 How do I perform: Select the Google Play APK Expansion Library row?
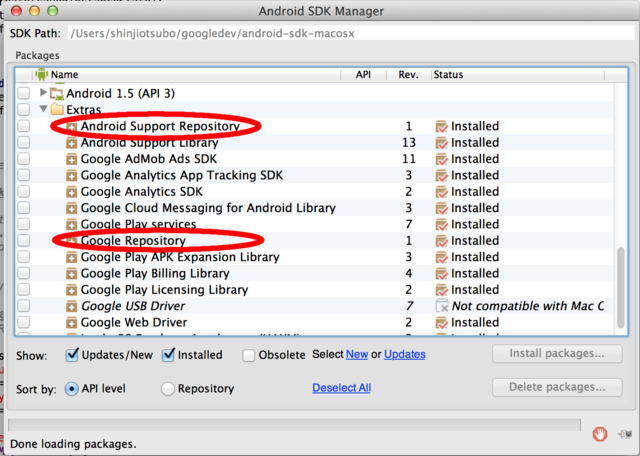[x=314, y=257]
